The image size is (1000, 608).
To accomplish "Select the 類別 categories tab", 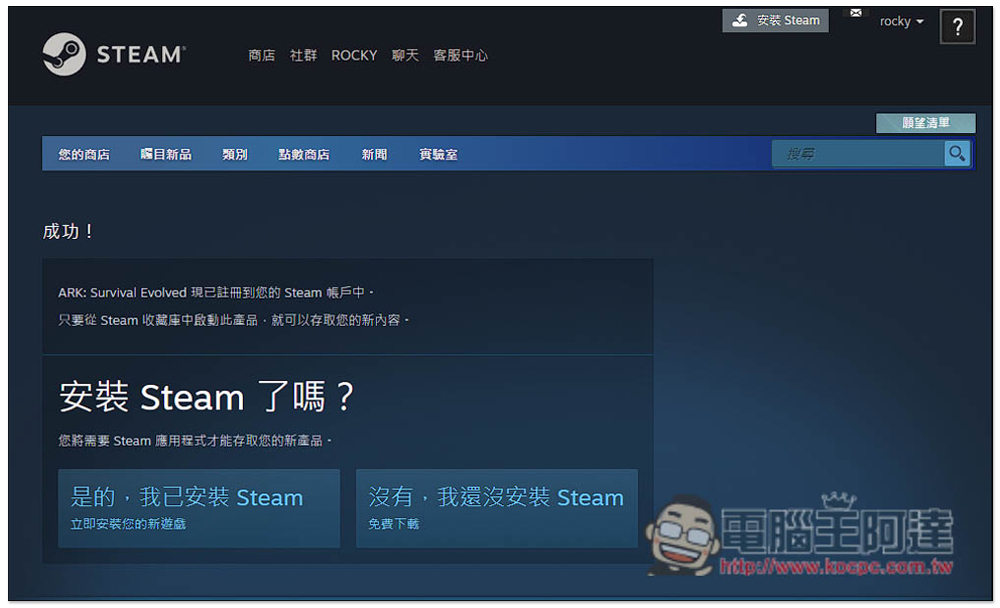I will [235, 154].
